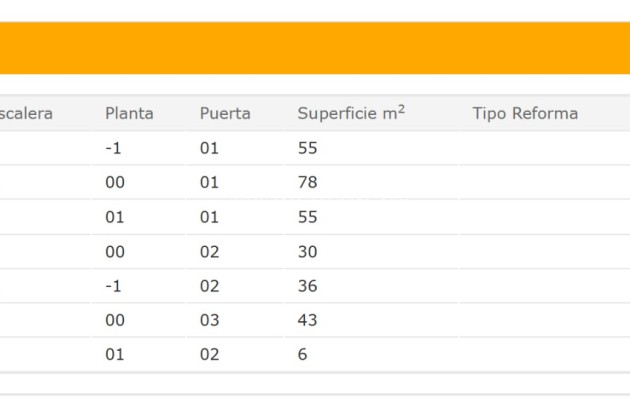Click the Superficie value 30
This screenshot has width=630, height=402.
[308, 252]
